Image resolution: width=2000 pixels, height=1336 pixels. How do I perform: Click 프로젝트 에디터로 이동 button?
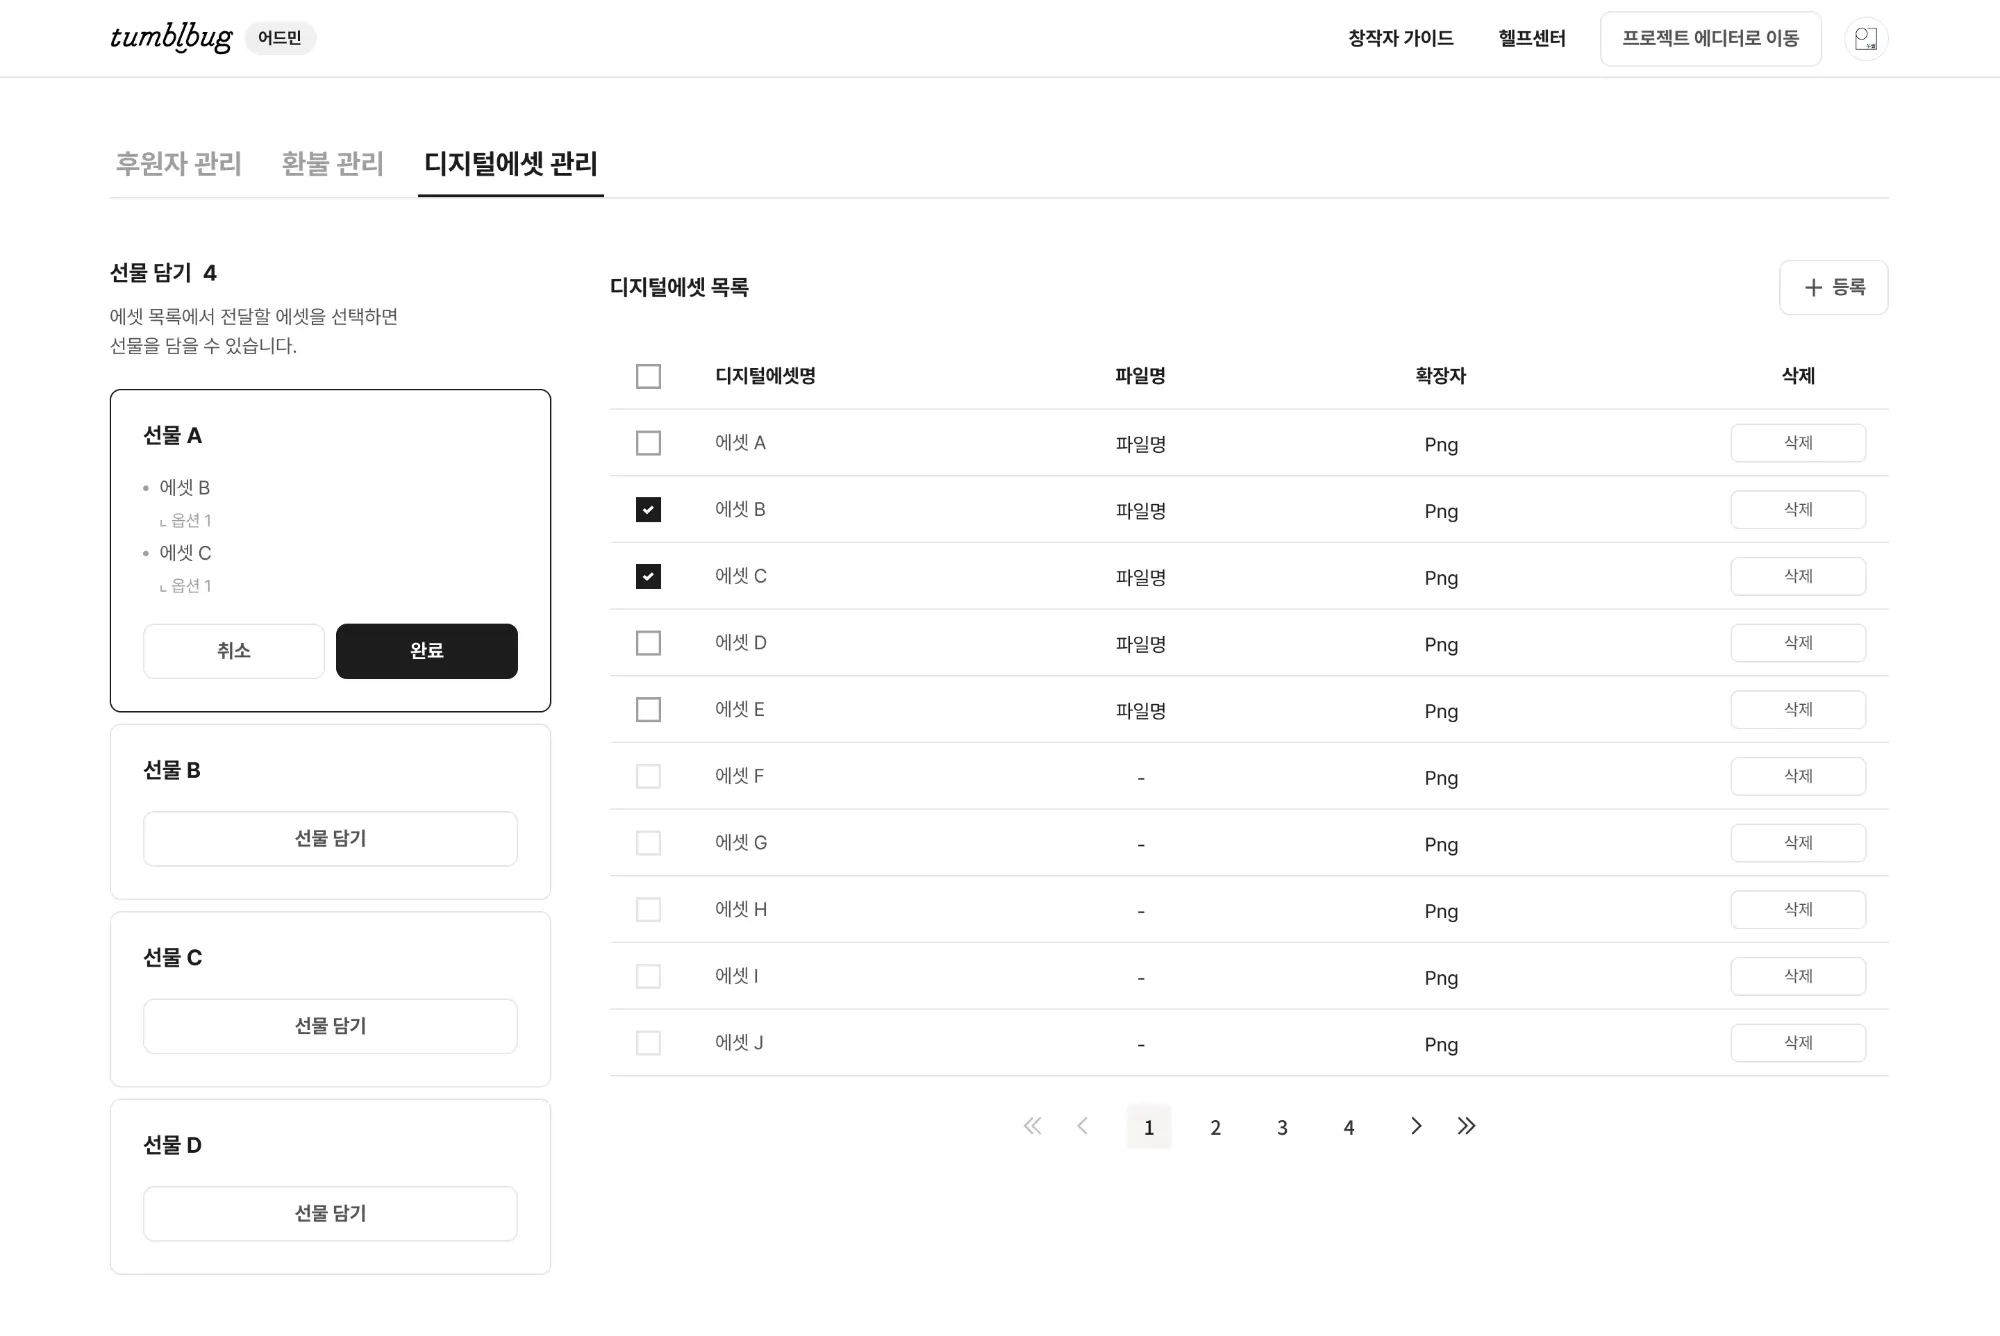tap(1709, 39)
